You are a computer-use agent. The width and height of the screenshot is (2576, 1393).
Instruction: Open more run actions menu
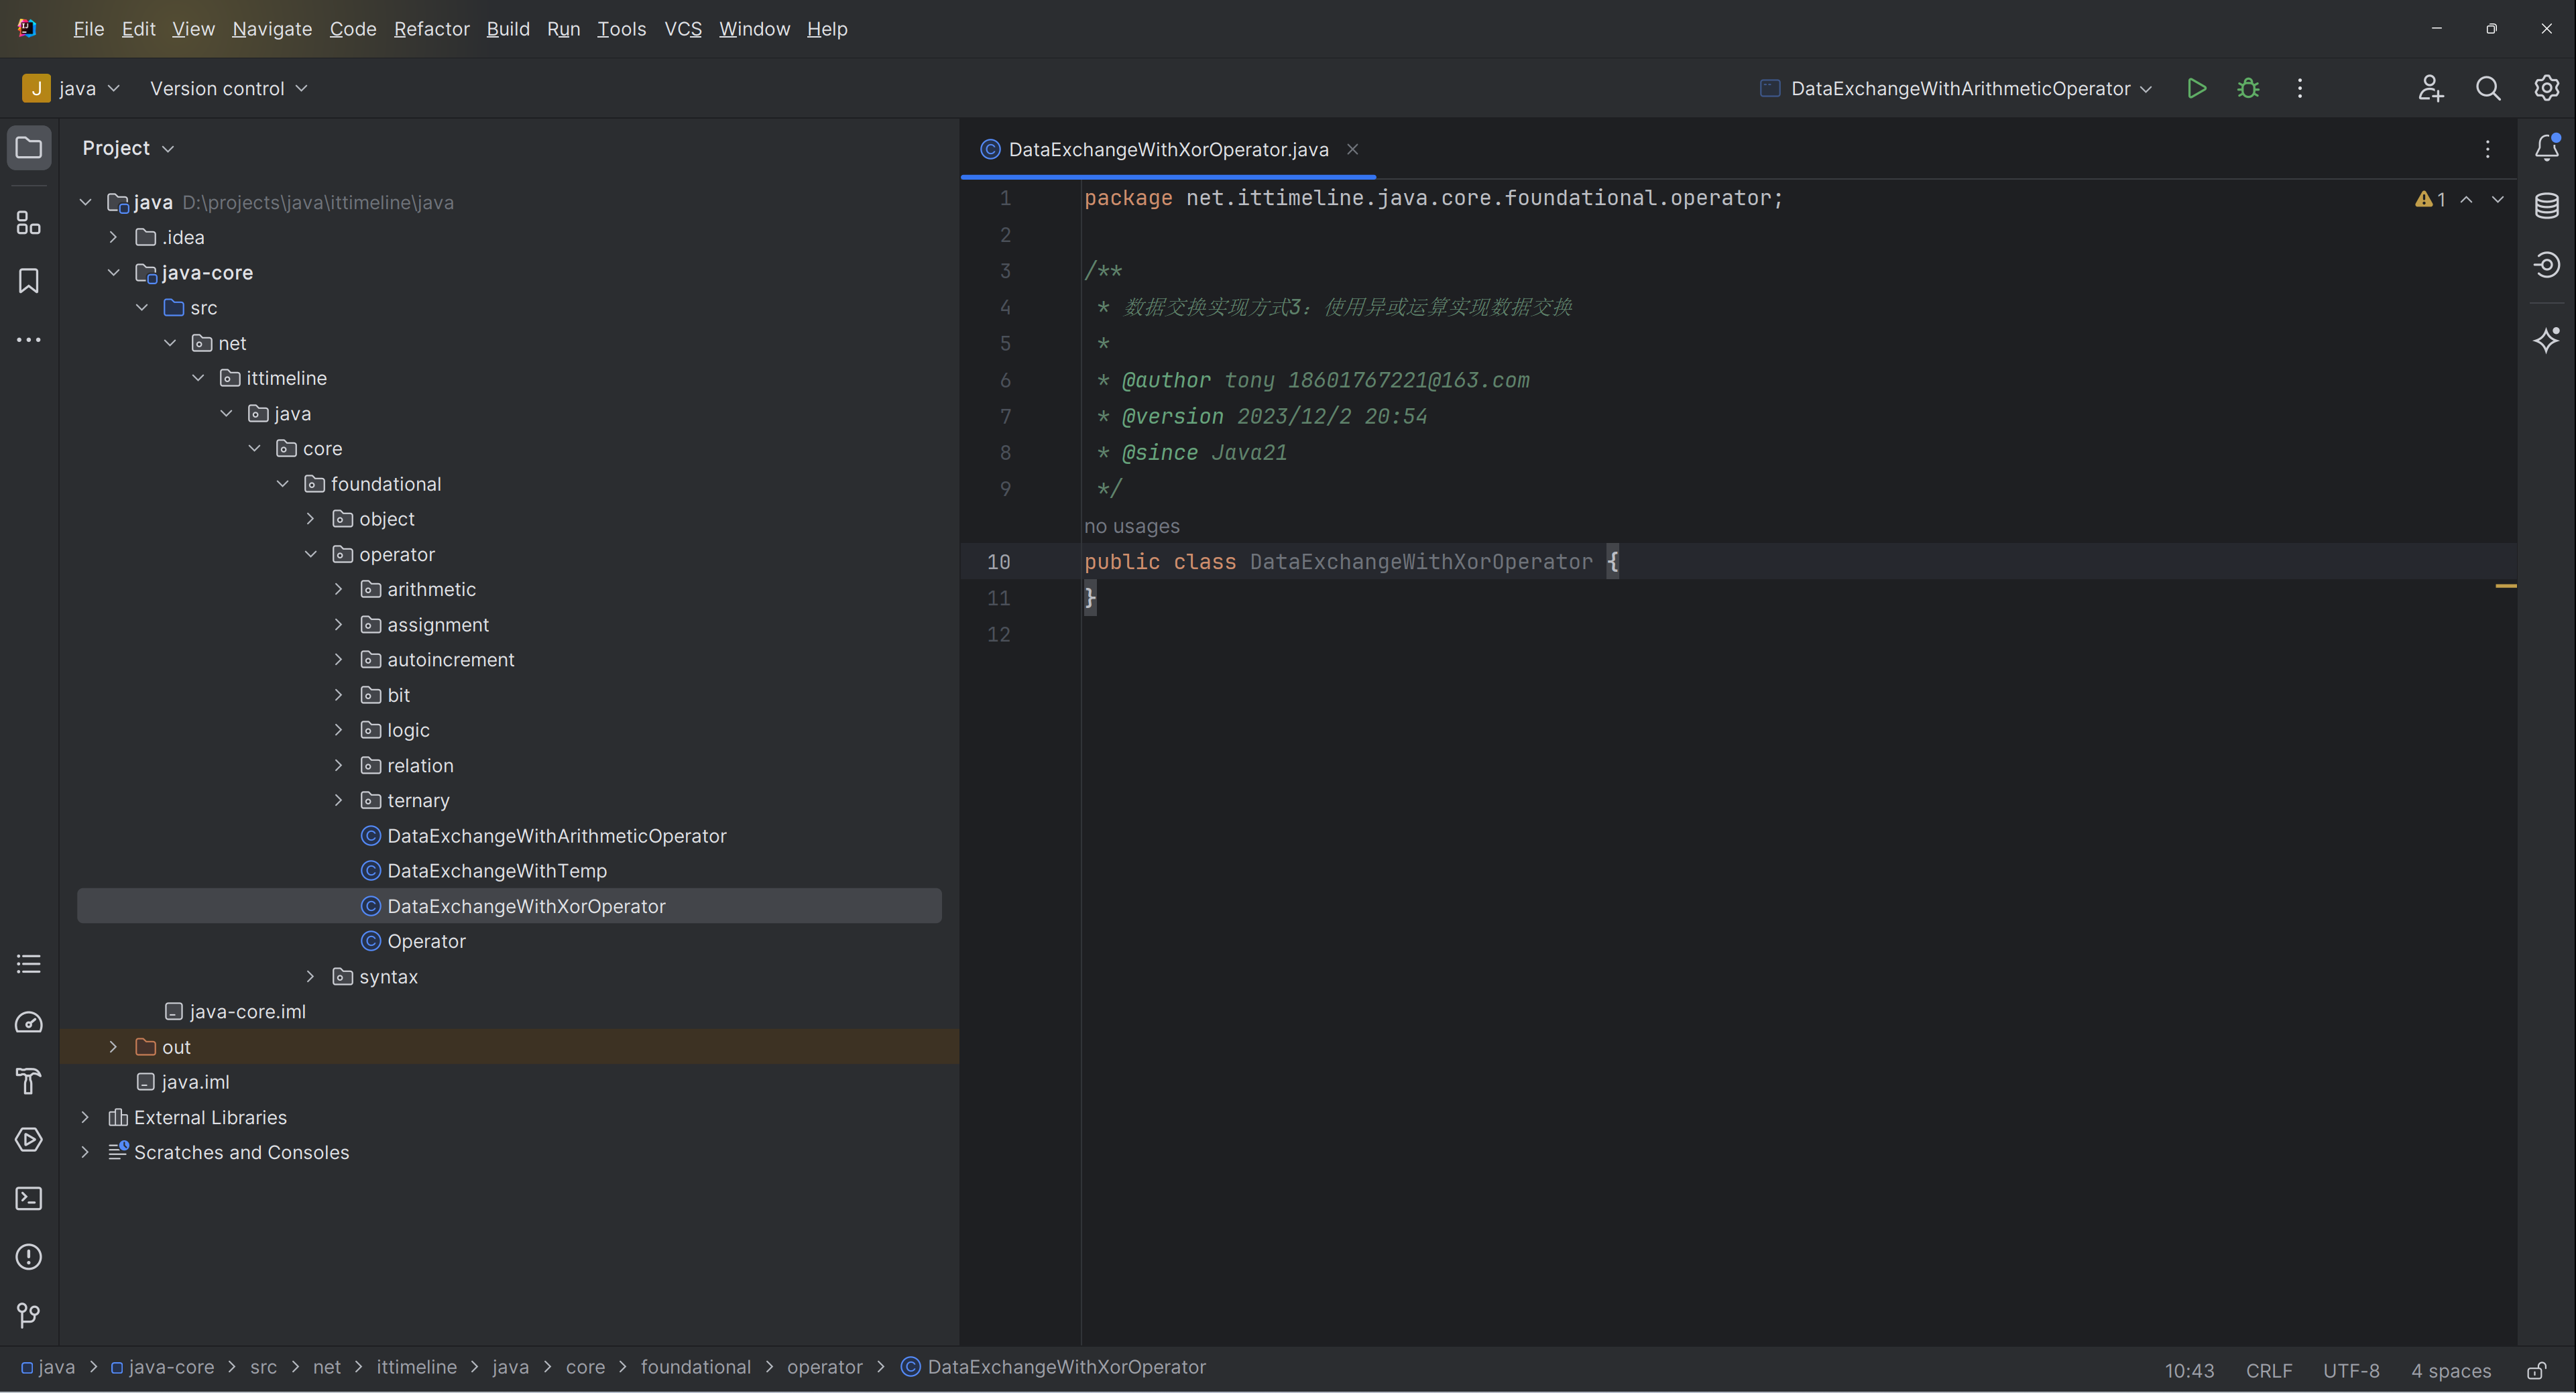(x=2300, y=88)
